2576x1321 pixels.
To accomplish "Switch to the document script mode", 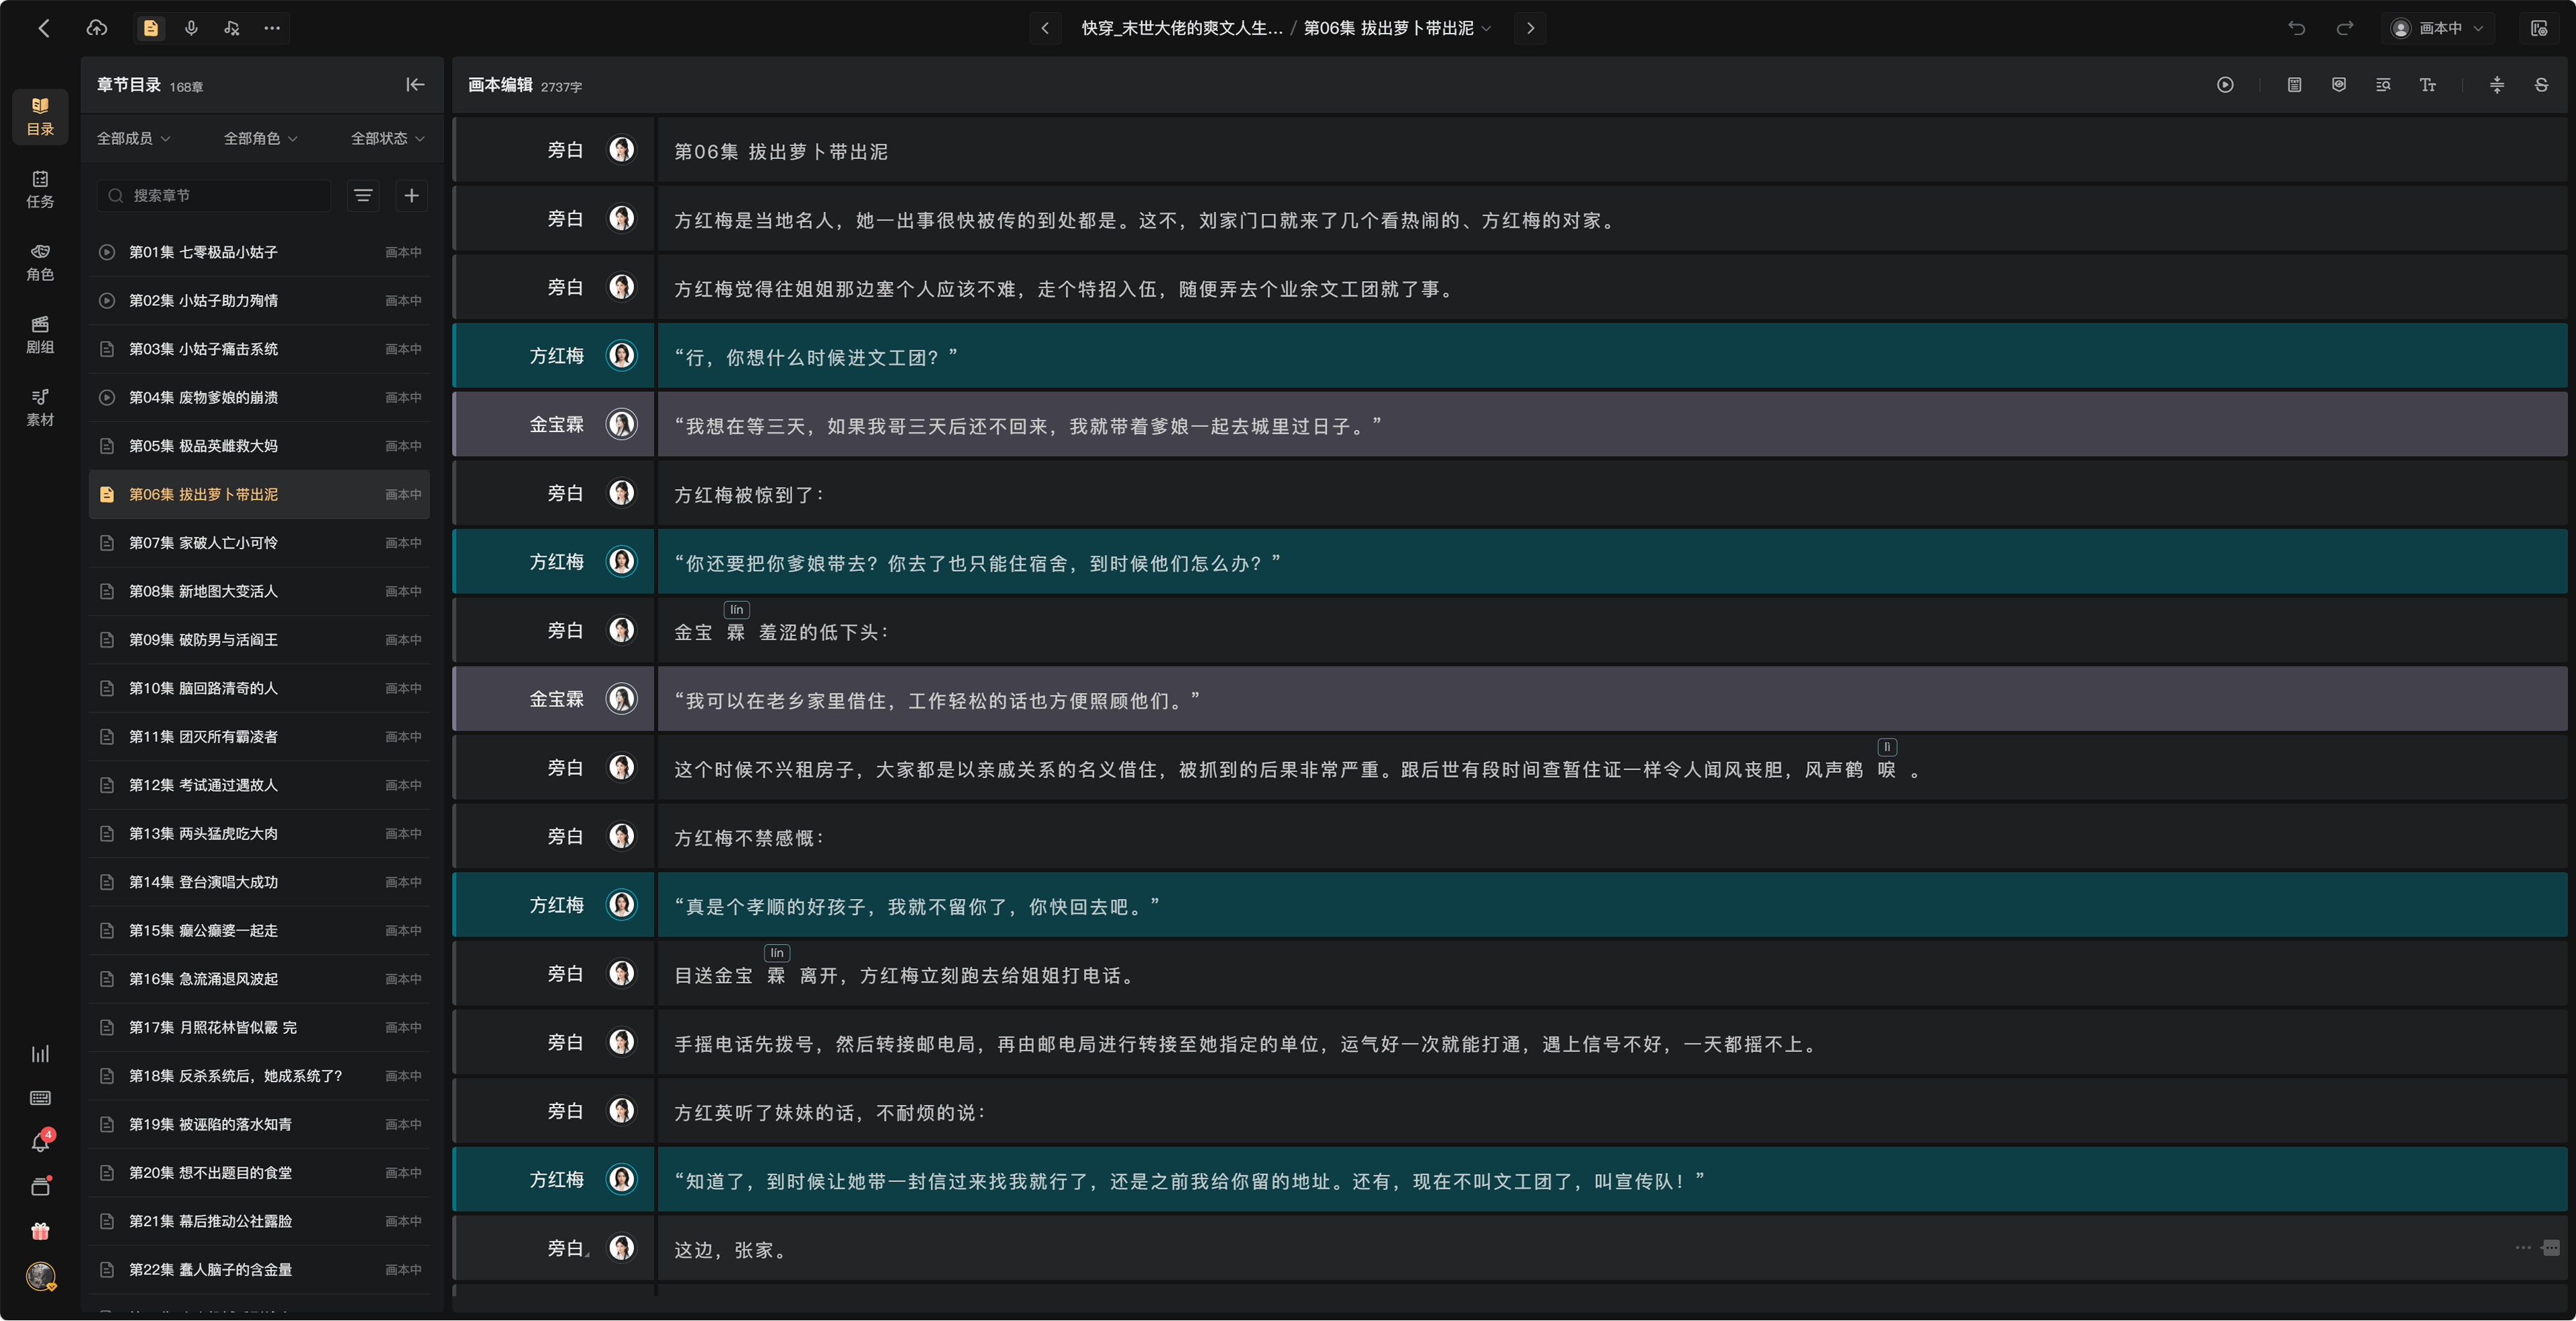I will pos(151,28).
